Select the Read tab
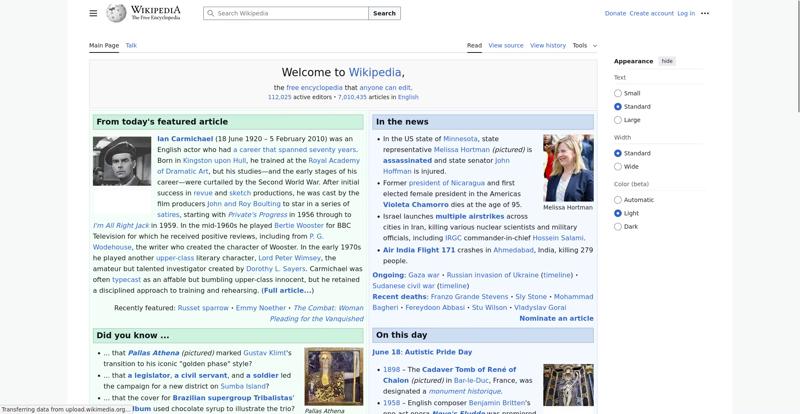 [474, 45]
